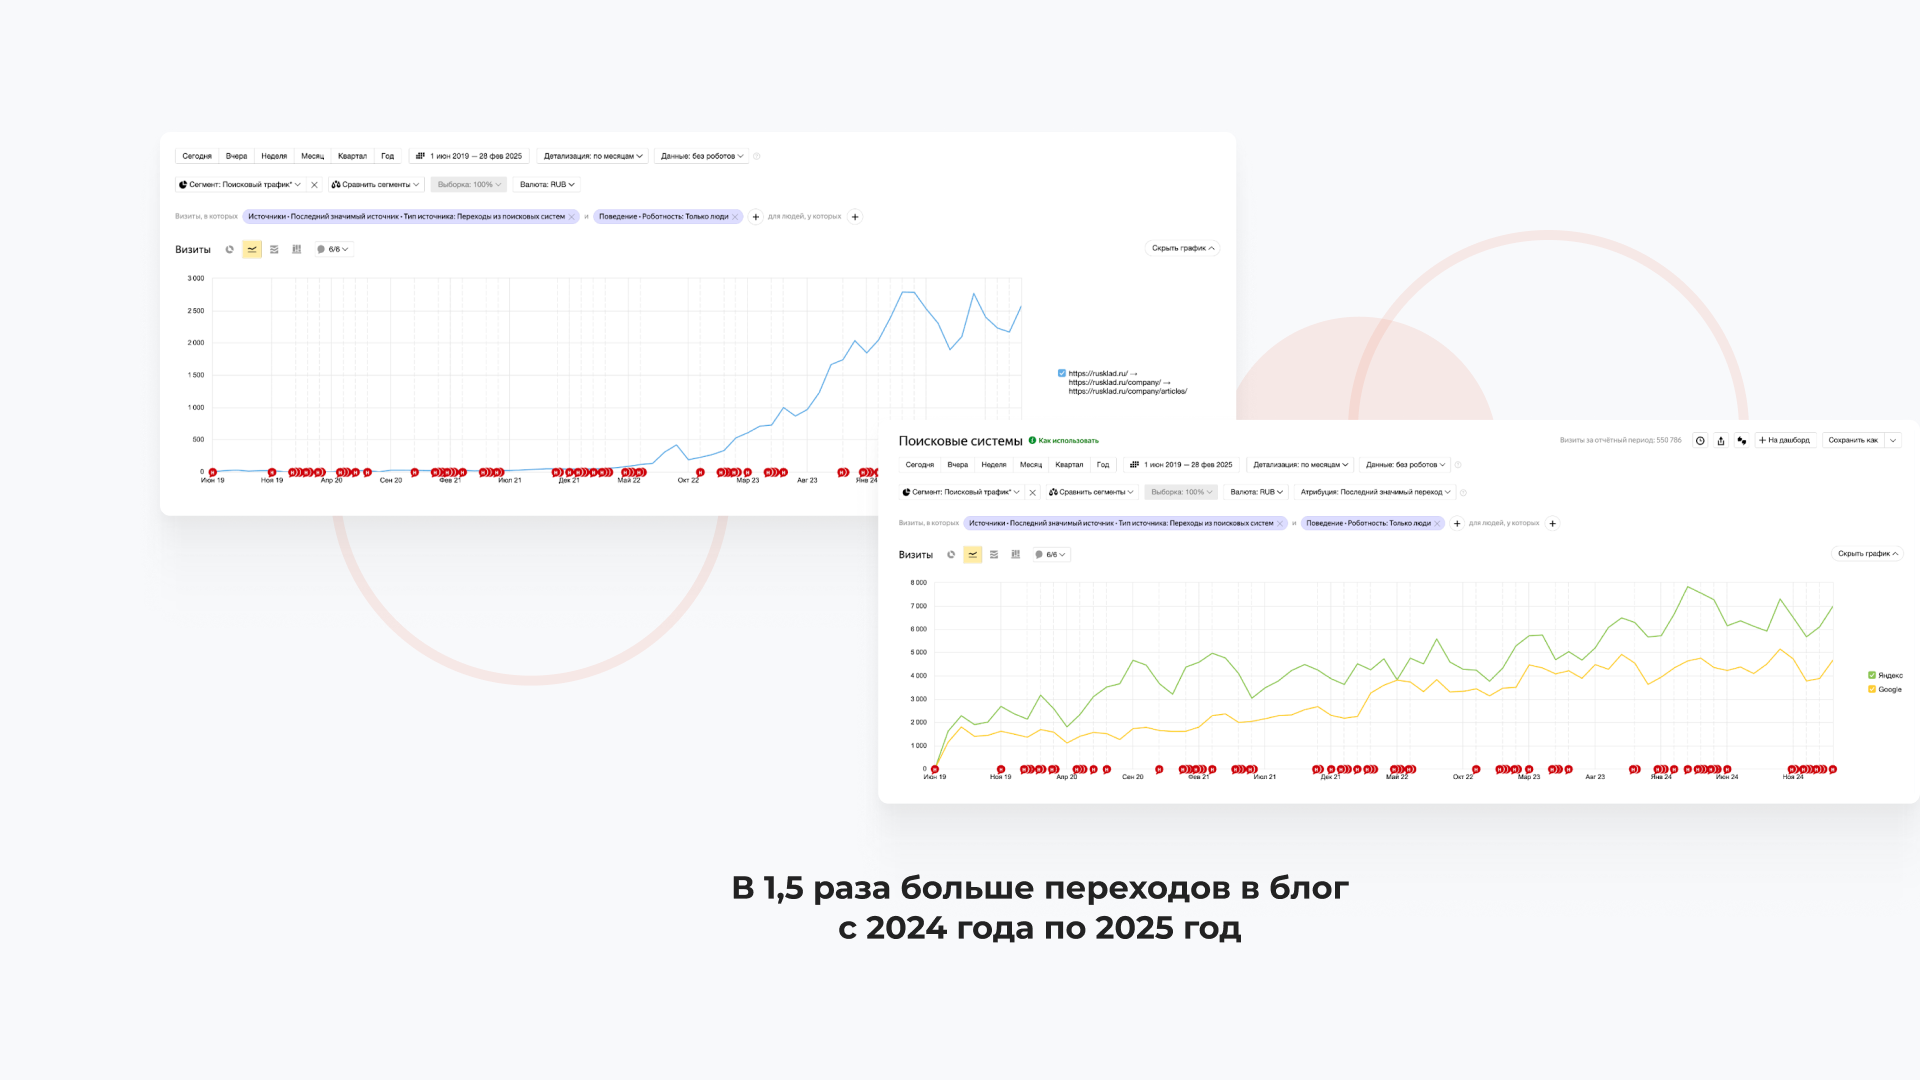Click 'На дашборд' button

pos(1785,441)
